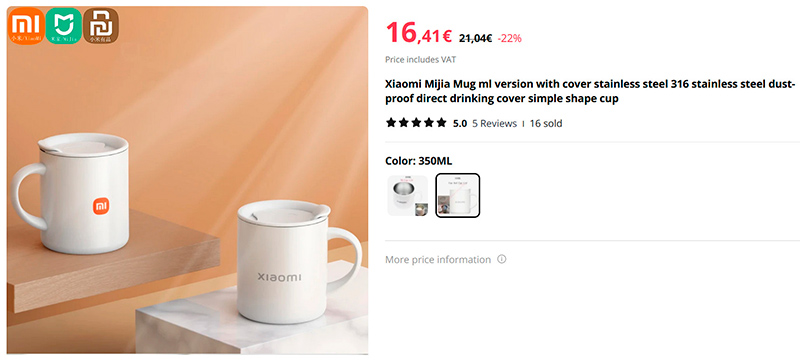Click the info icon beside More price information
The width and height of the screenshot is (800, 361).
coord(502,259)
